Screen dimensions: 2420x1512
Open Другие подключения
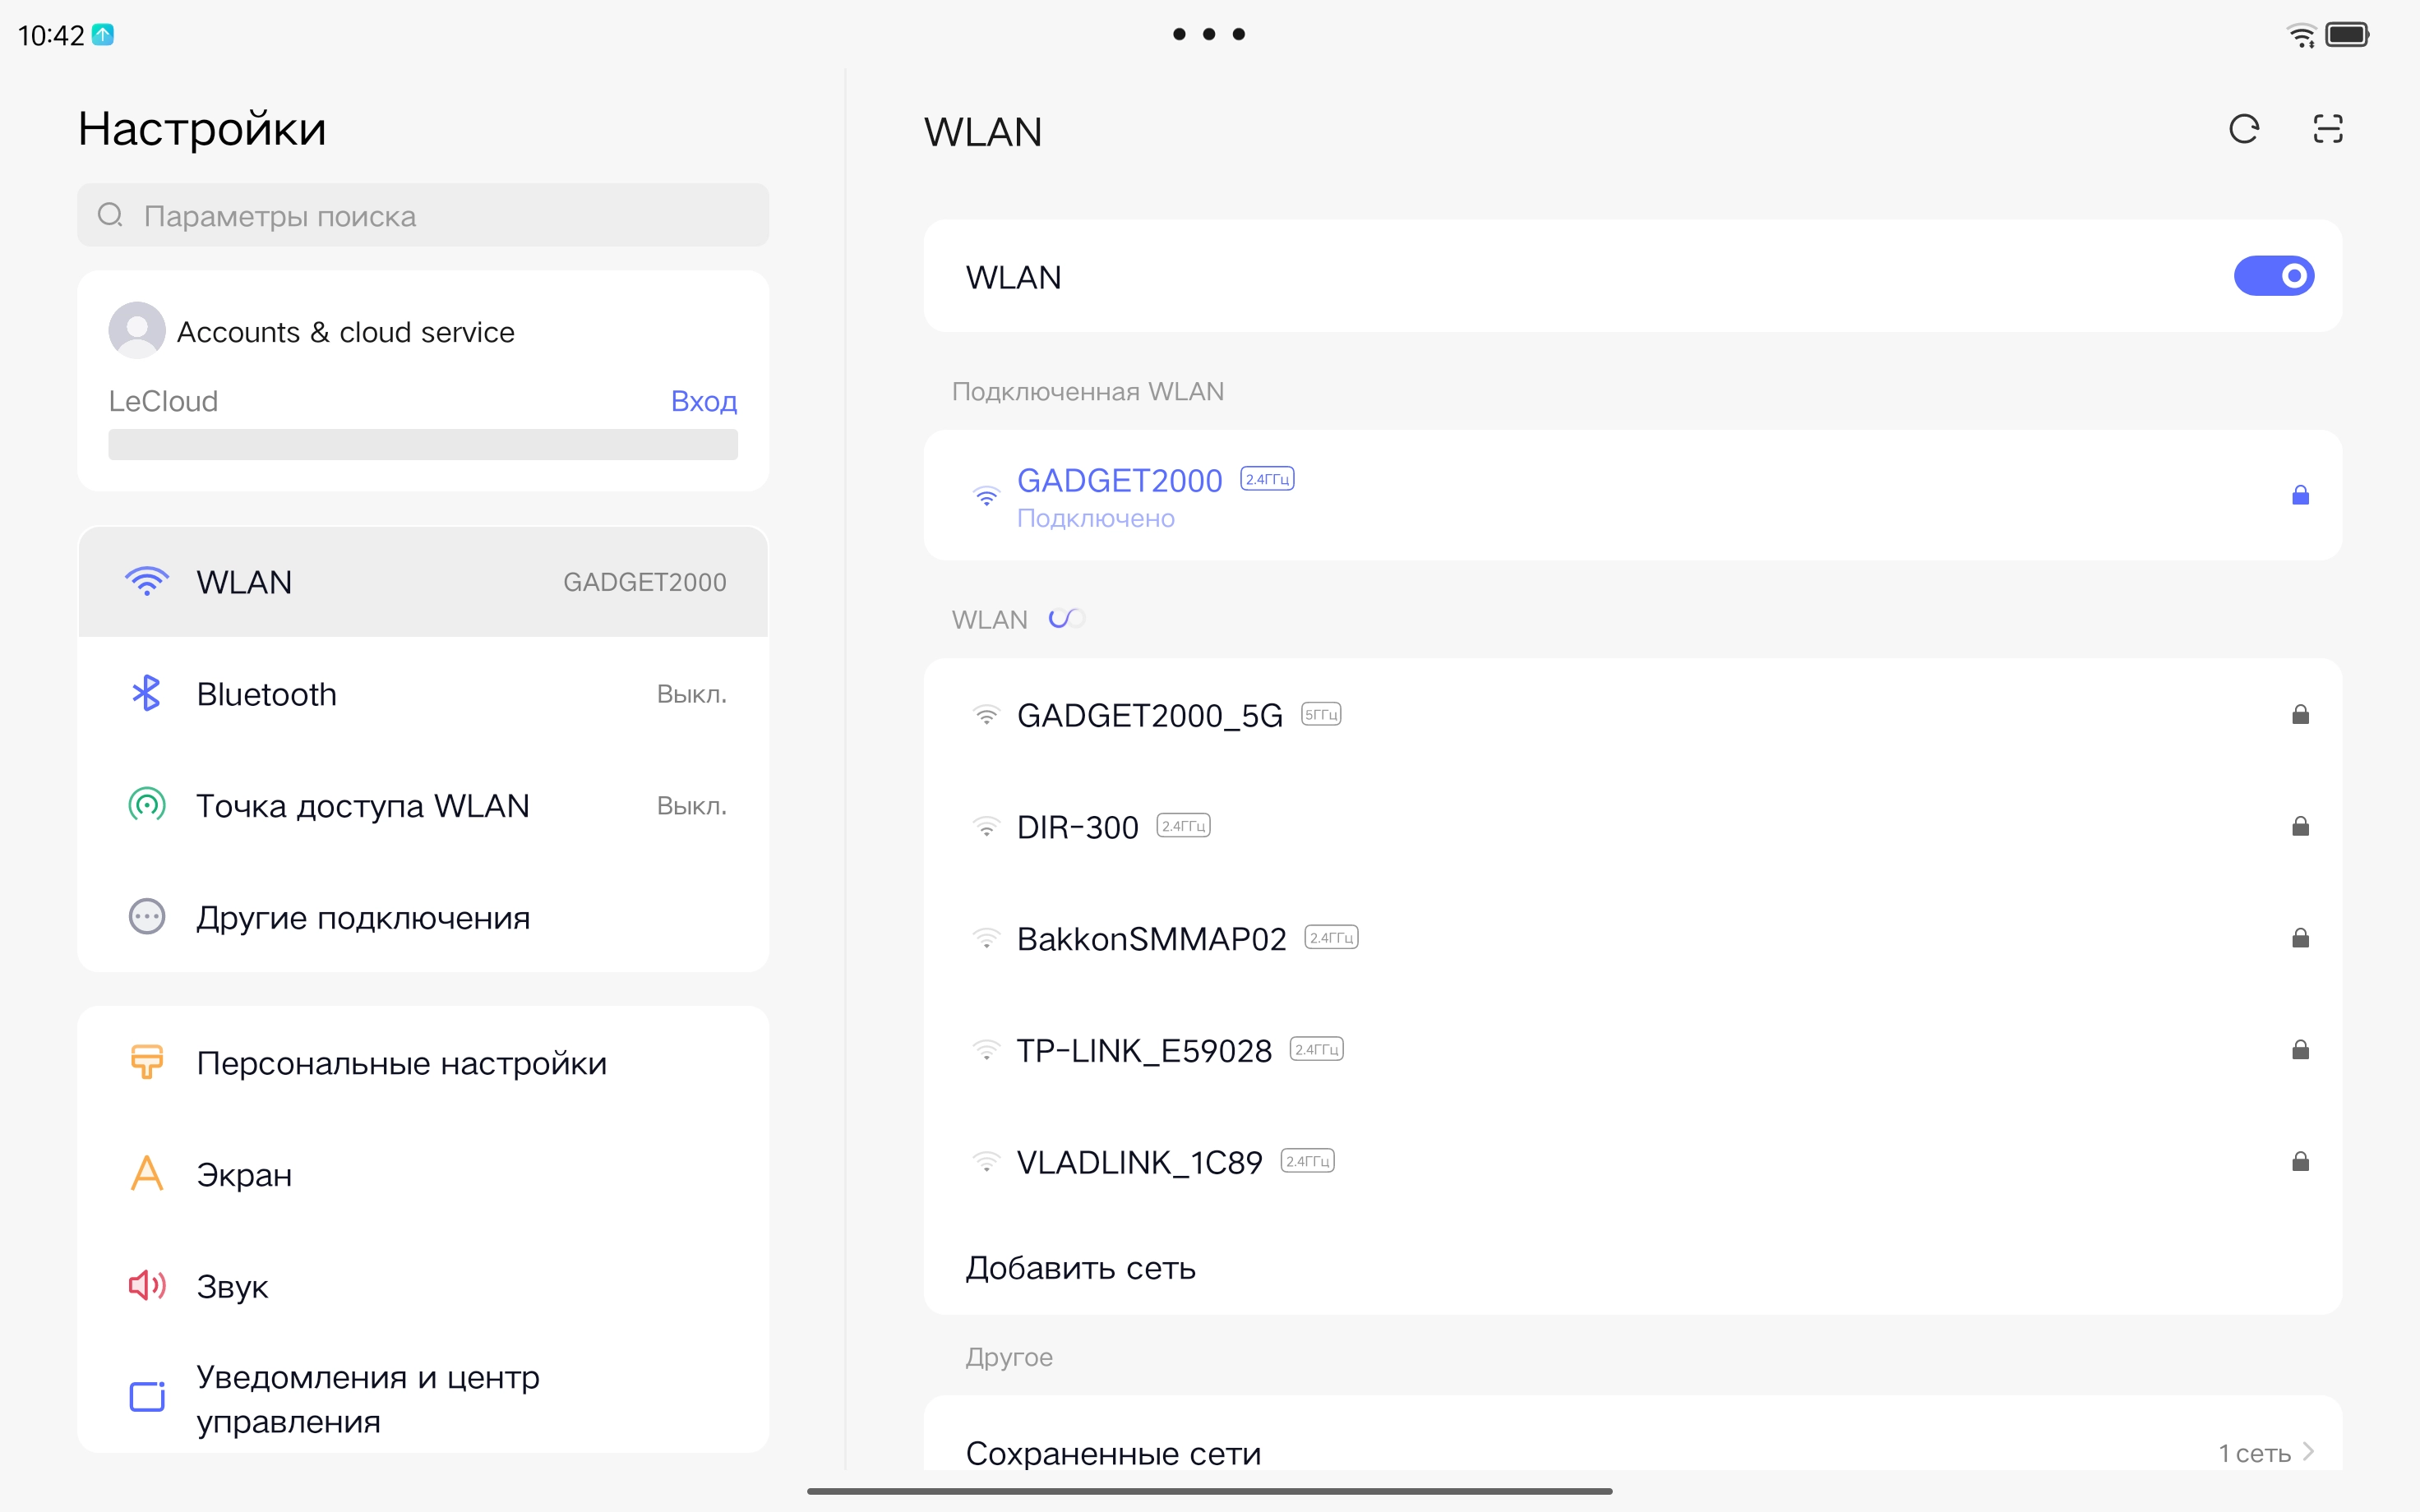[423, 917]
